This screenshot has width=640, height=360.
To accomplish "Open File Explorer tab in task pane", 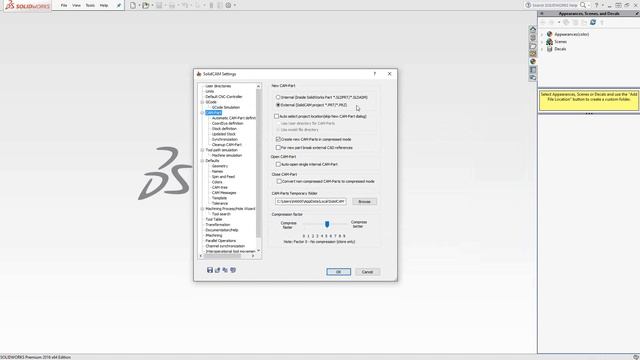I will (x=533, y=45).
